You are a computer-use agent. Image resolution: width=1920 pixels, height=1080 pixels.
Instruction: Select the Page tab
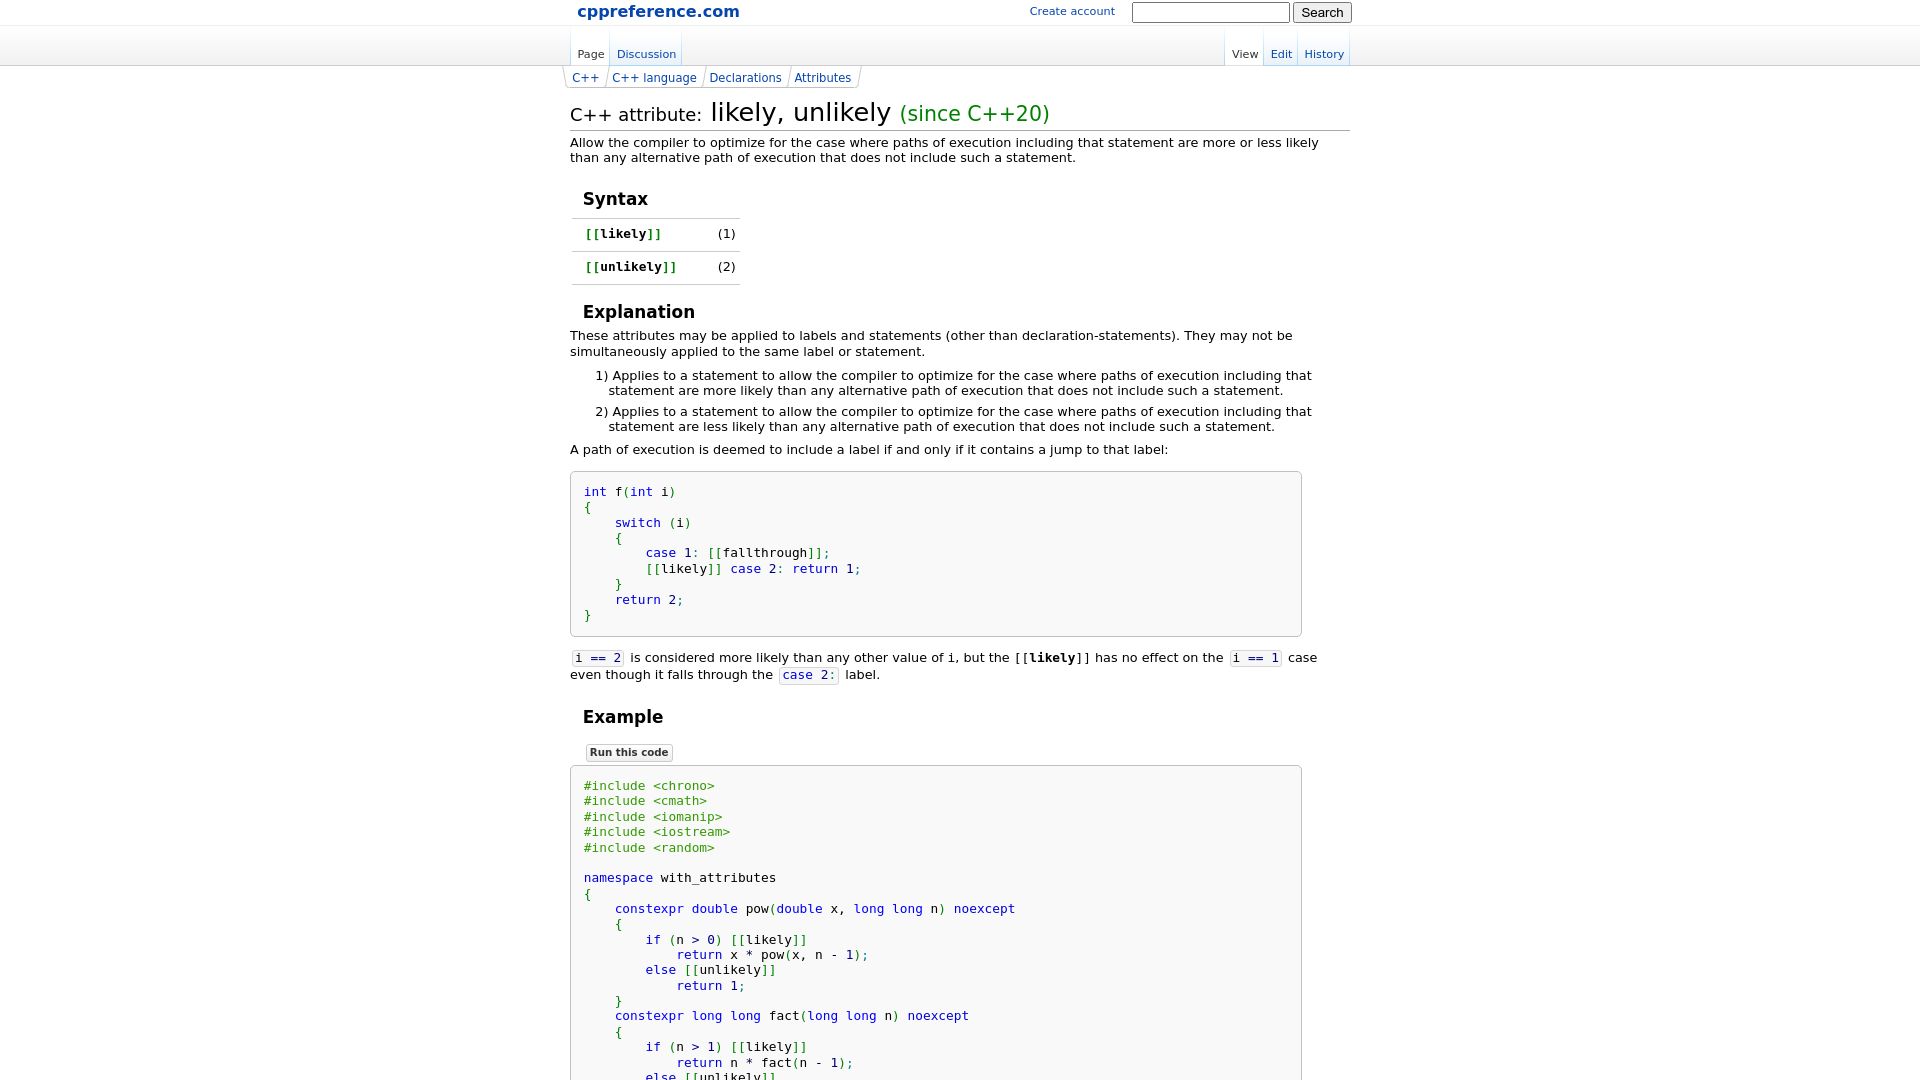coord(591,54)
